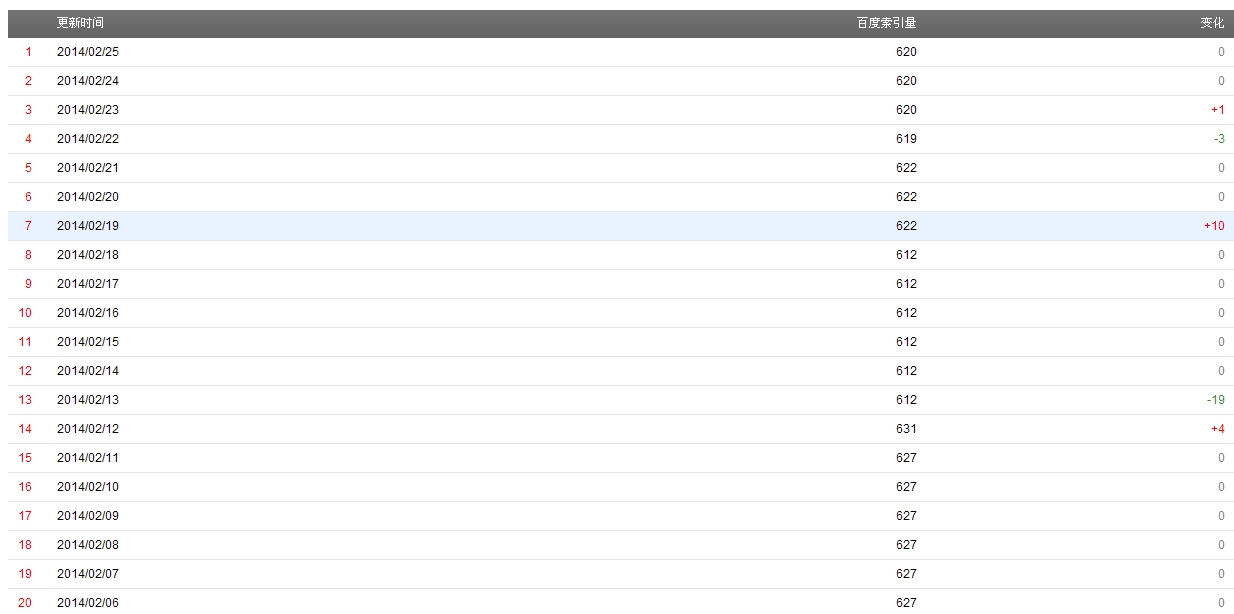Click index value 612 in 2014/02/13 row
Image resolution: width=1234 pixels, height=614 pixels.
(906, 400)
